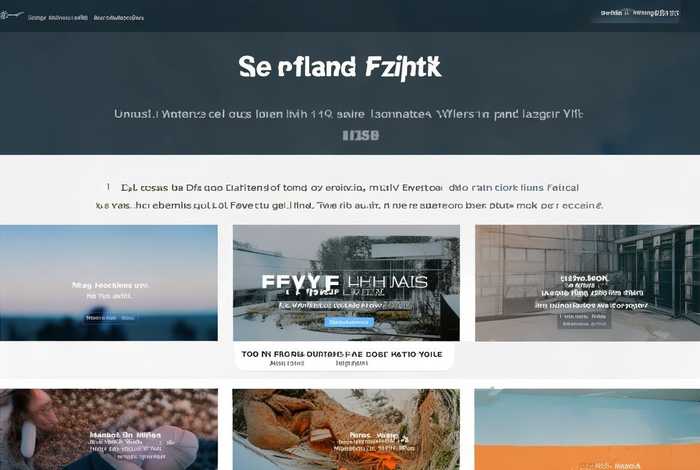Screen dimensions: 700x470
Task: Open the blue twilight sky thumbnail card
Action: pos(109,283)
